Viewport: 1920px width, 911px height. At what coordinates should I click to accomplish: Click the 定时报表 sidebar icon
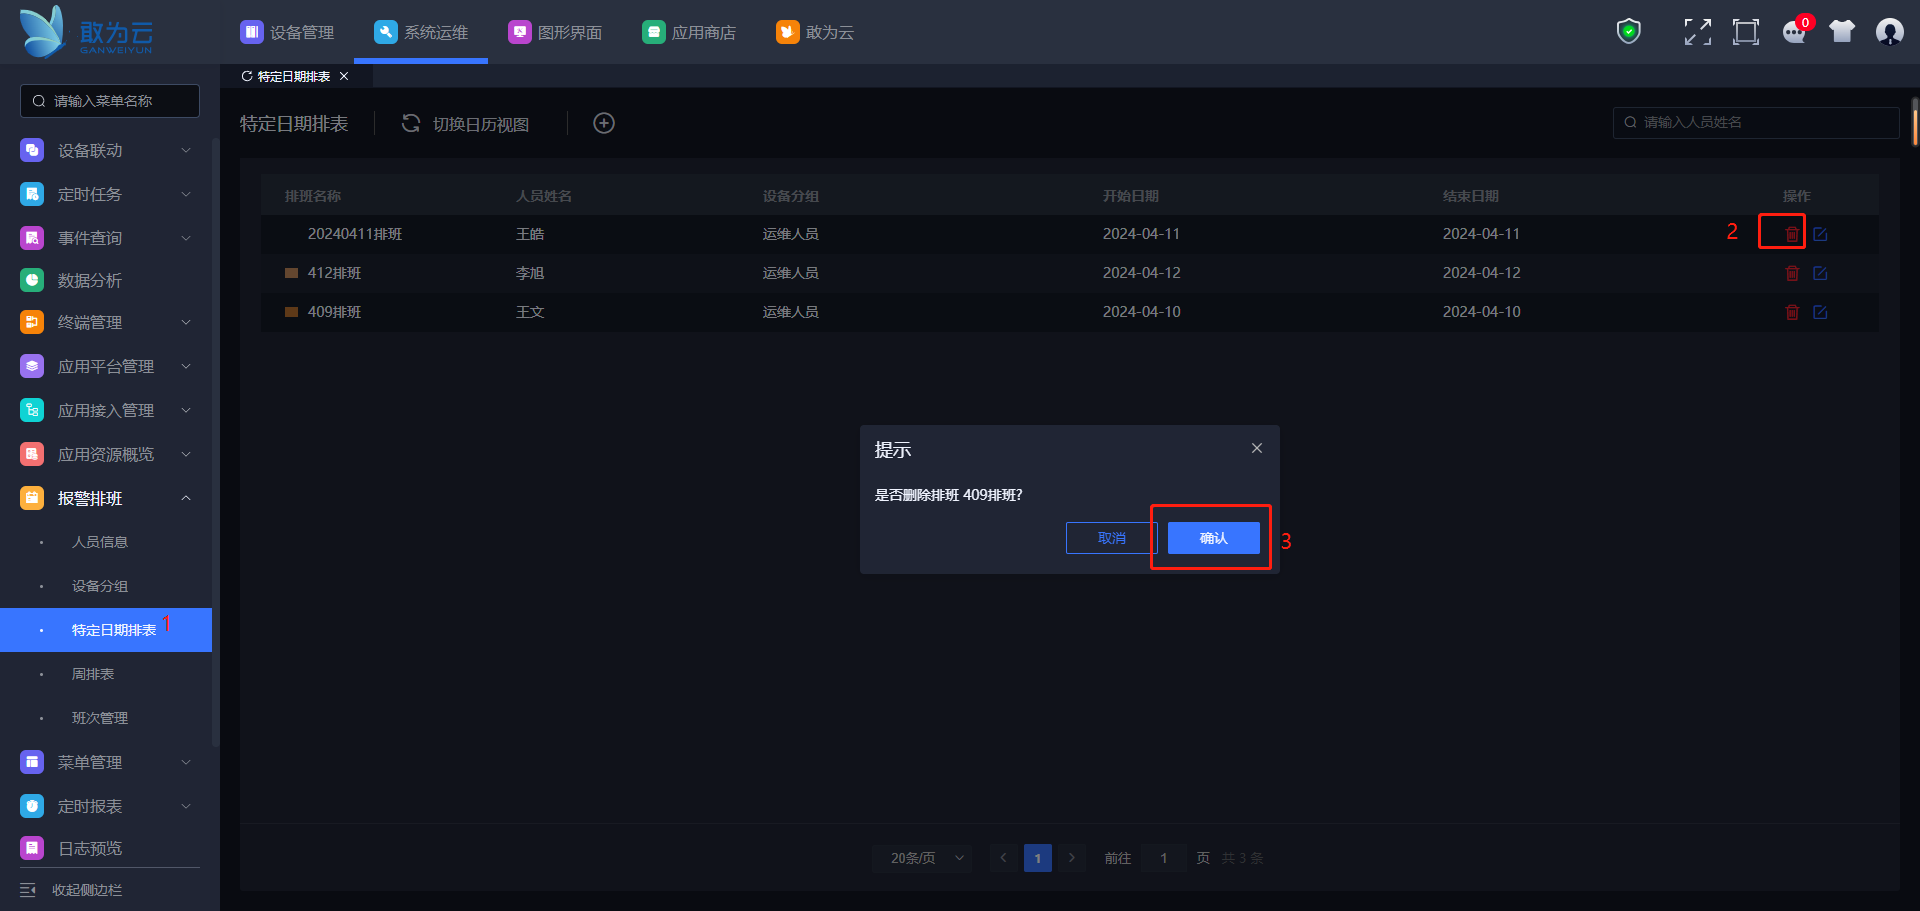pos(32,806)
